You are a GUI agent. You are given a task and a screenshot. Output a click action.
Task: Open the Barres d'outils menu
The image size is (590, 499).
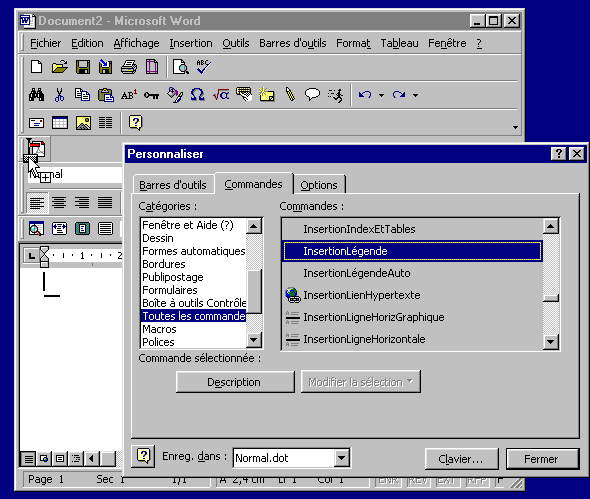pos(292,43)
